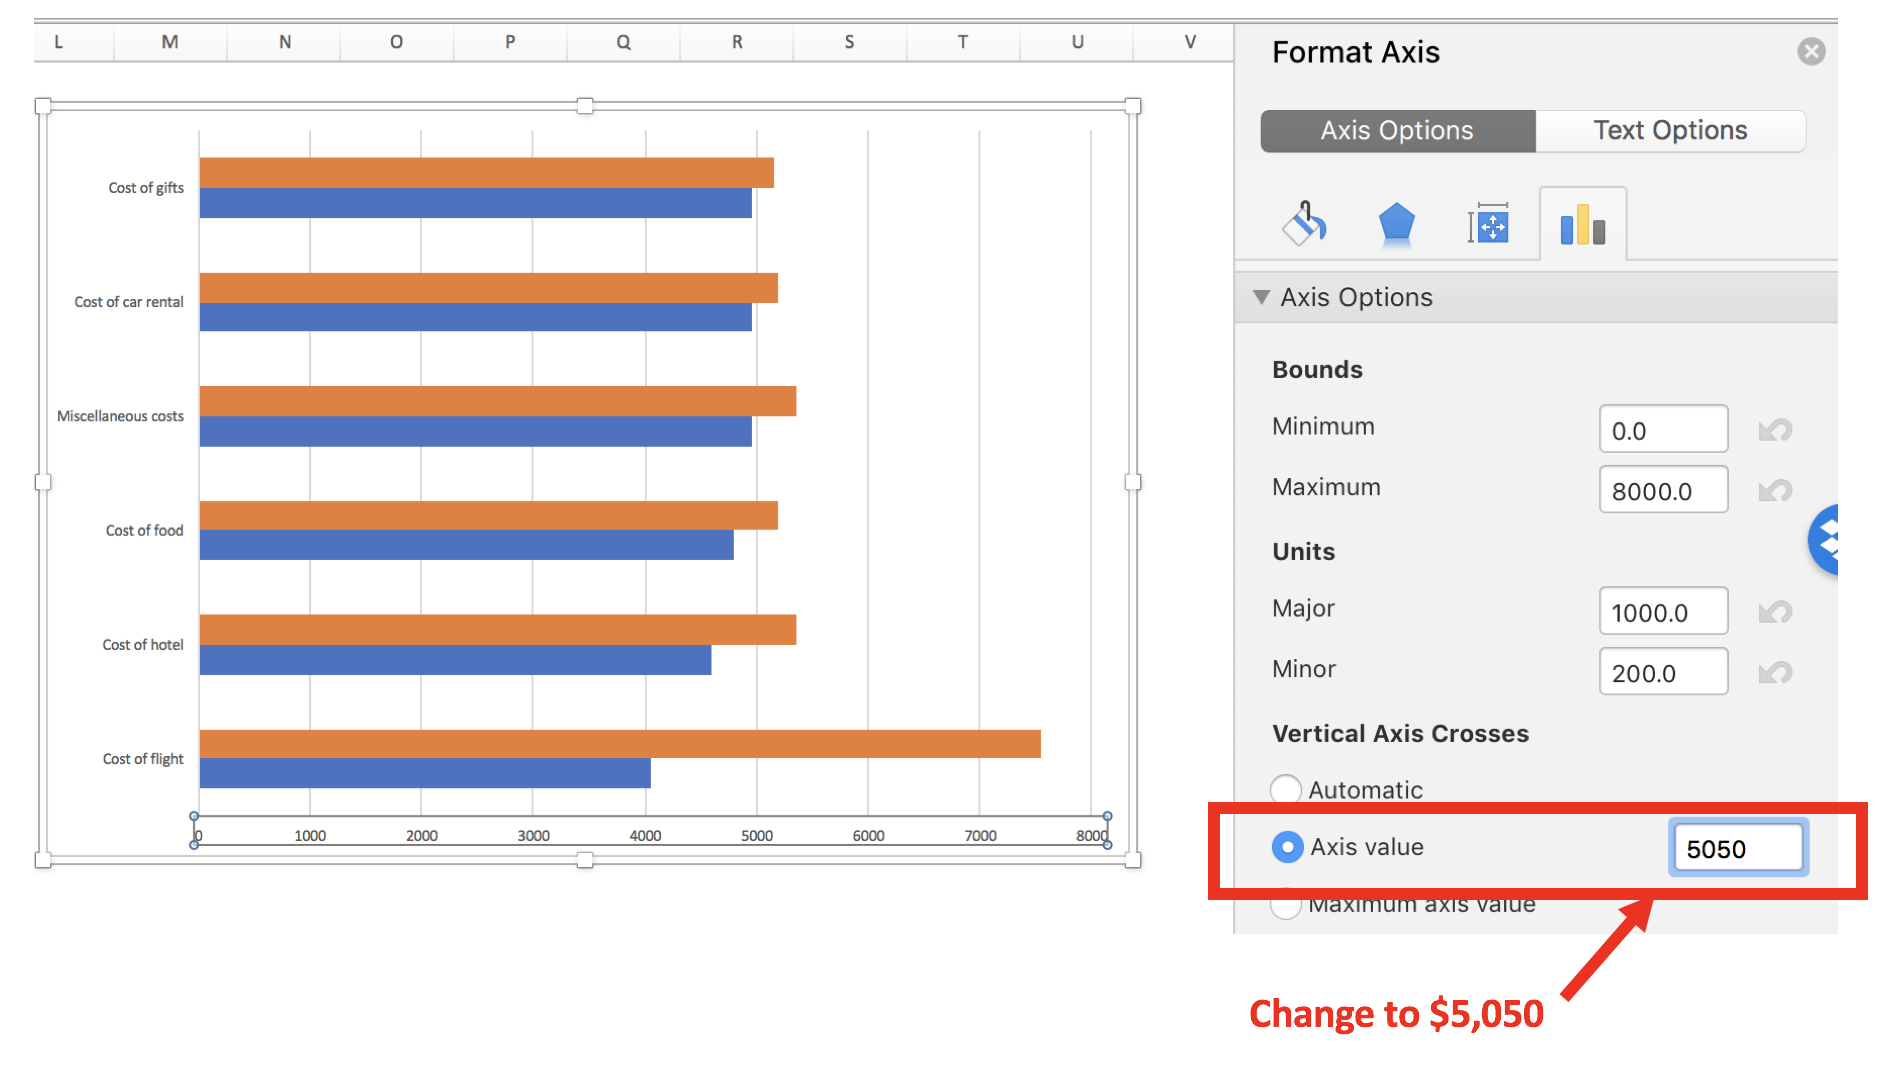
Task: Click the chart's left-middle resize handle
Action: [43, 482]
